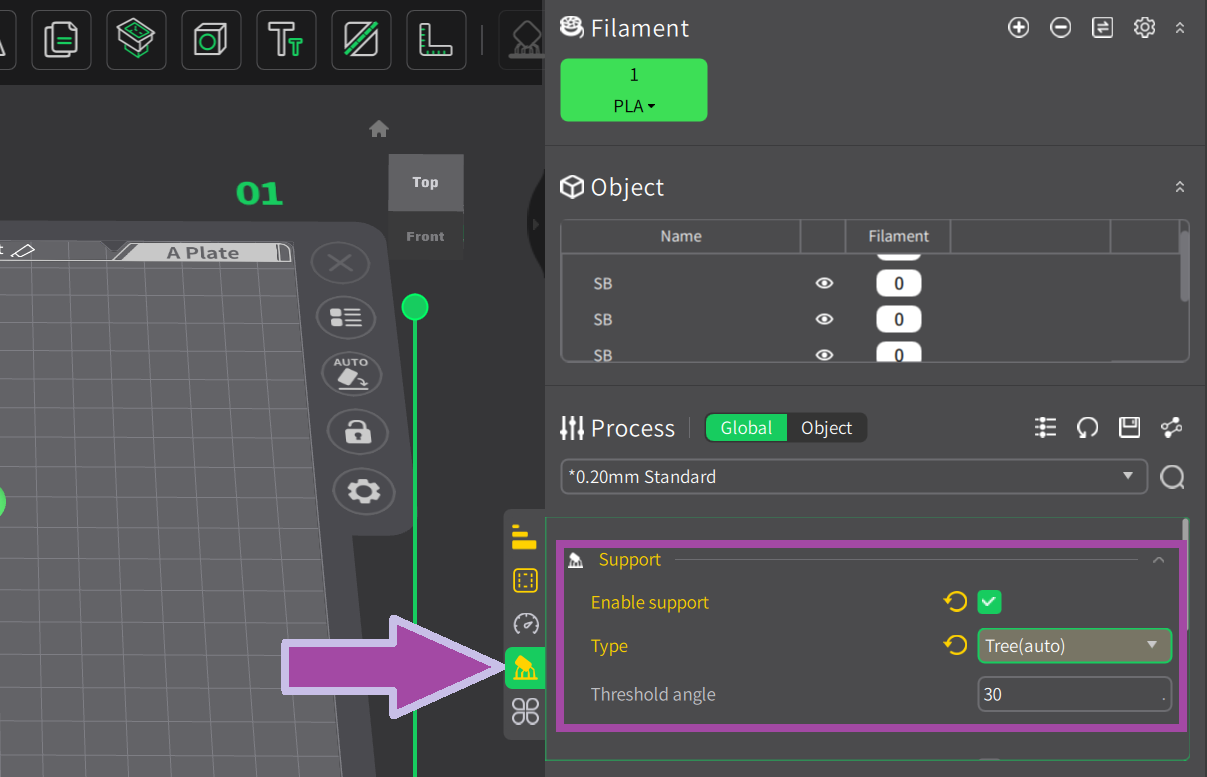Remove filament using the minus icon

pyautogui.click(x=1060, y=28)
